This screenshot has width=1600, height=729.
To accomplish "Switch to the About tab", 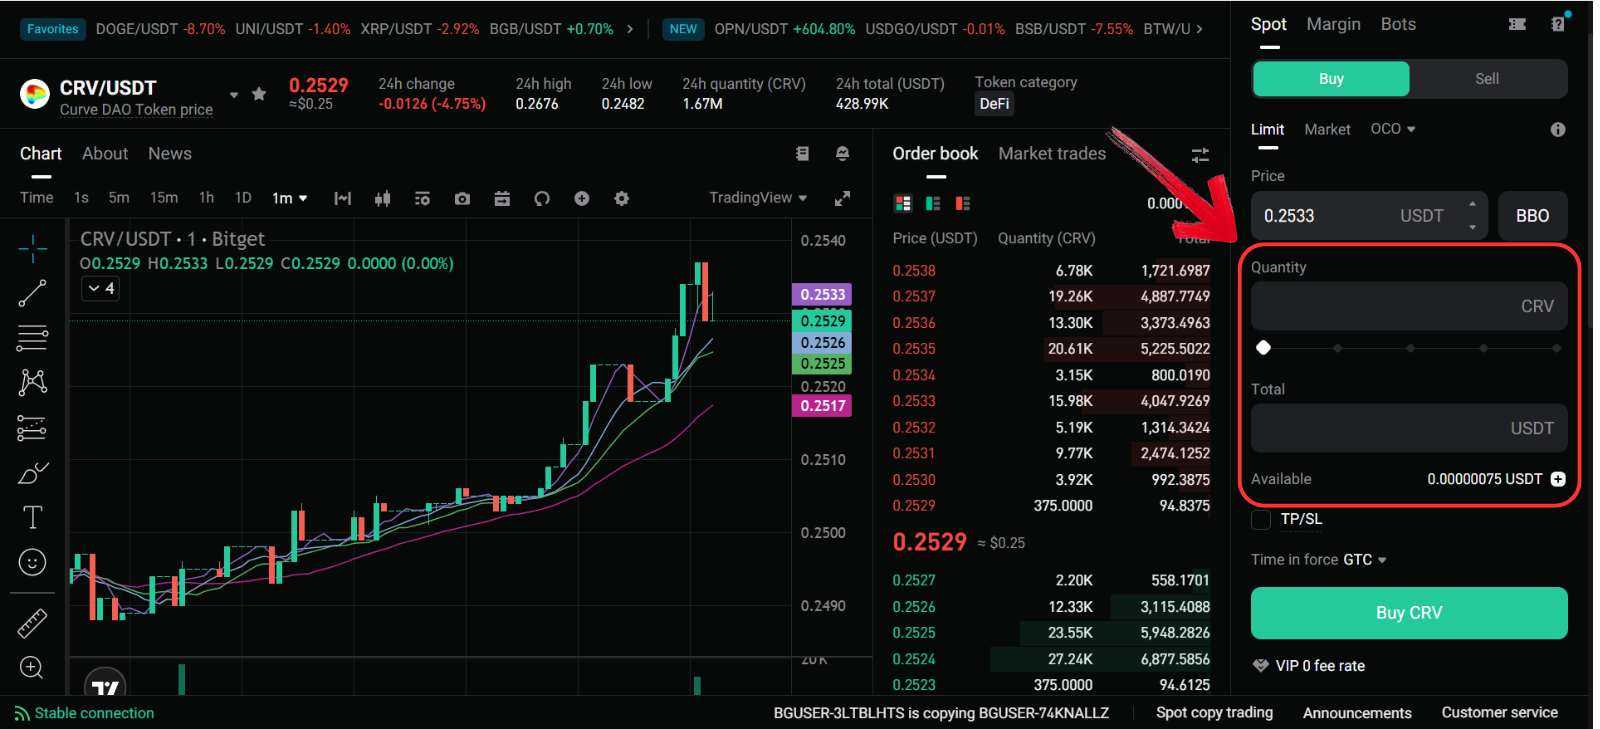I will (x=105, y=154).
